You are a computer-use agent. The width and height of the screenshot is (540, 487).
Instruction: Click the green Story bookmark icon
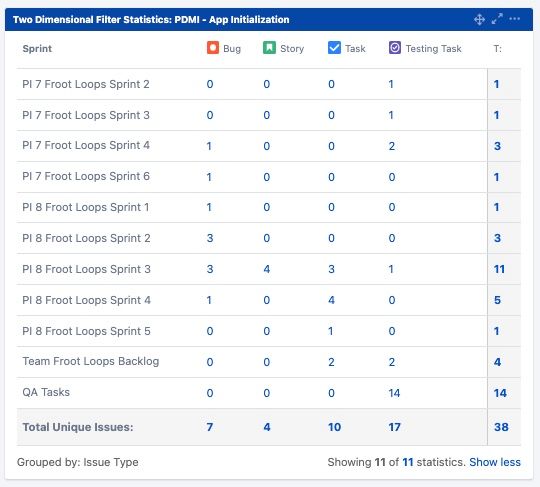point(269,48)
